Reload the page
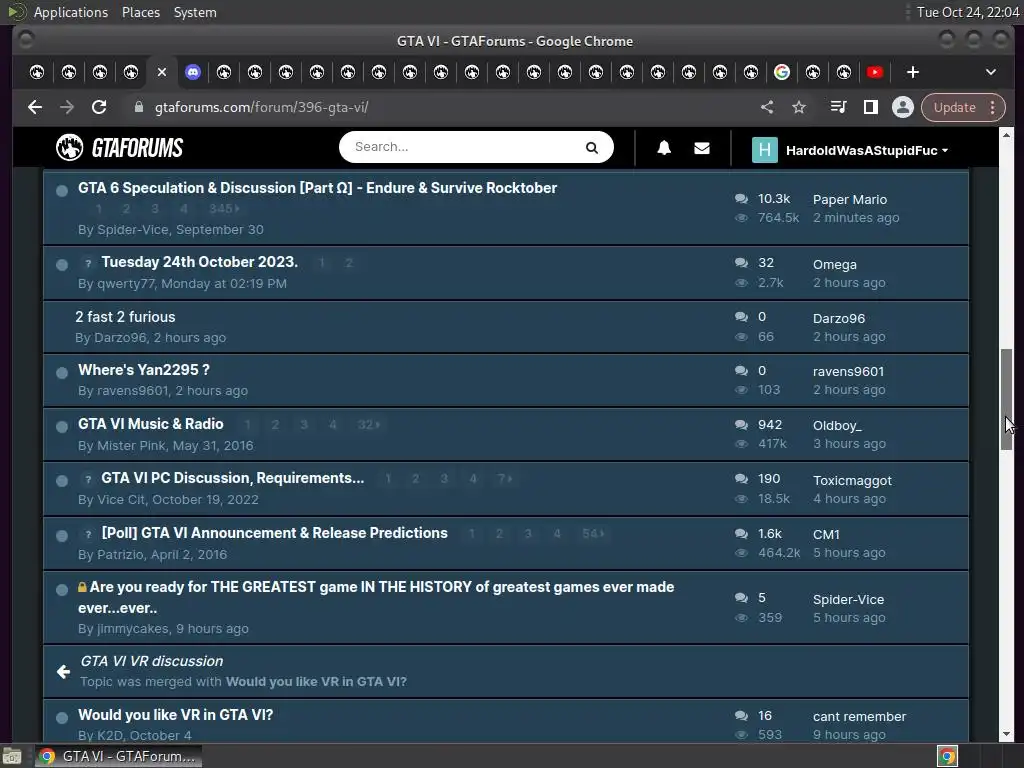 point(99,107)
